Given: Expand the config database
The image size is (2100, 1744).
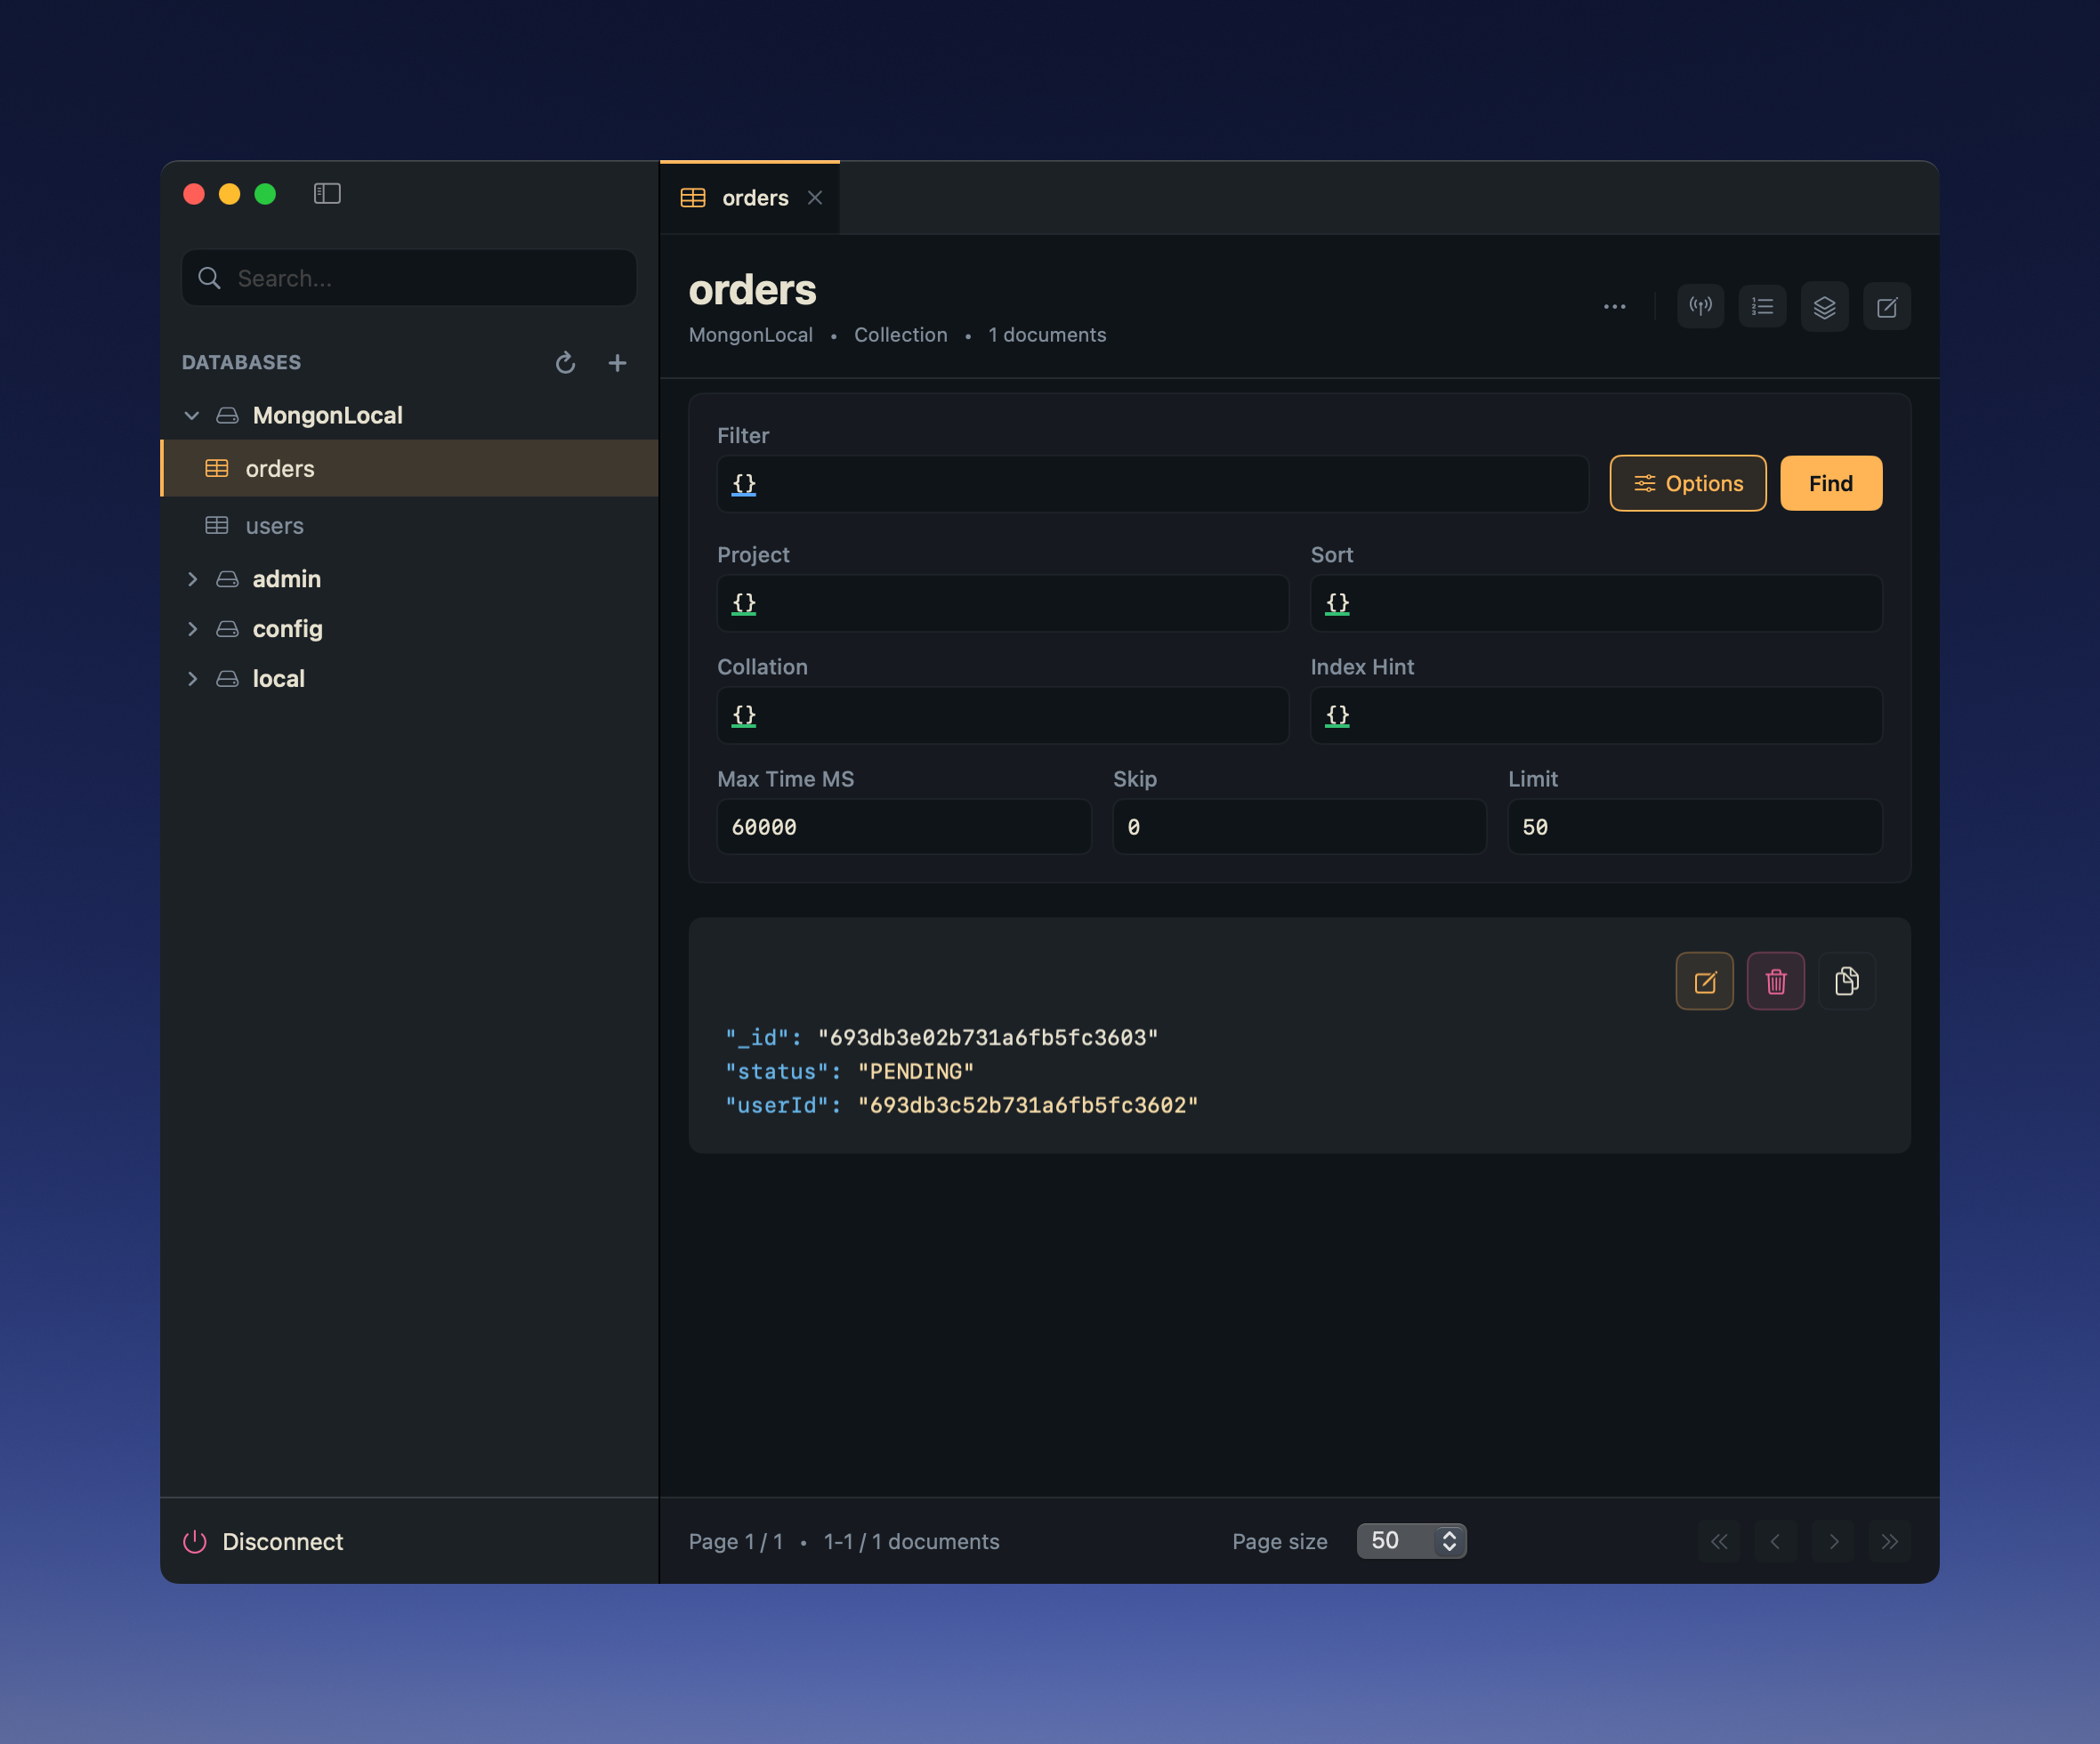Looking at the screenshot, I should (192, 629).
